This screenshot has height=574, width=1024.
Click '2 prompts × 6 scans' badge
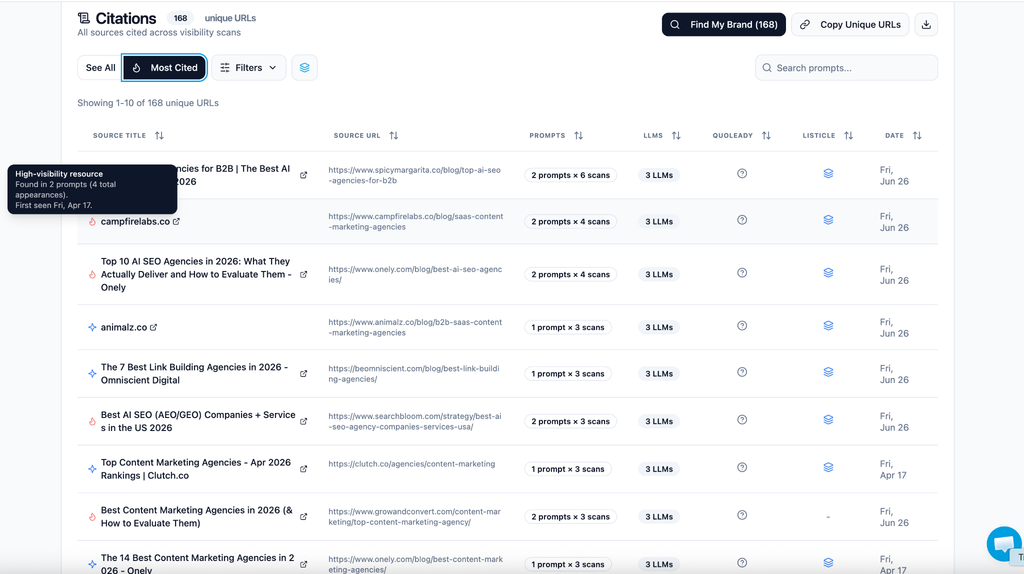click(x=570, y=175)
